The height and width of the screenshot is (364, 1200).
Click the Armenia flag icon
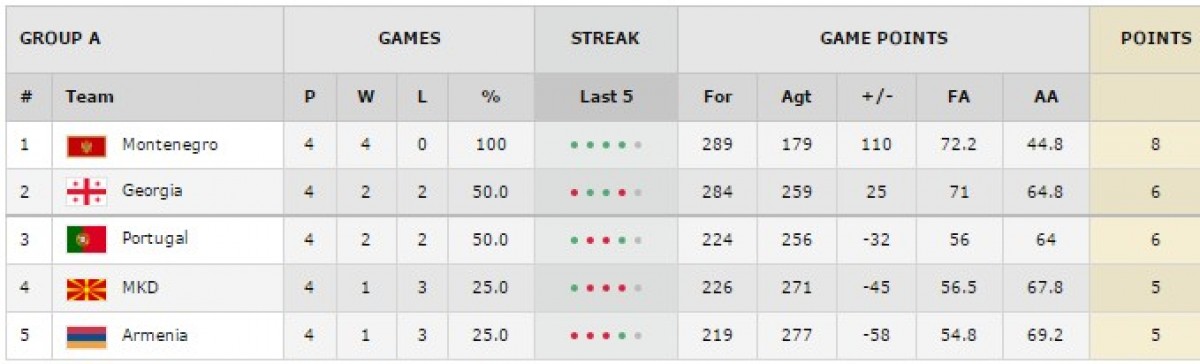pos(86,336)
